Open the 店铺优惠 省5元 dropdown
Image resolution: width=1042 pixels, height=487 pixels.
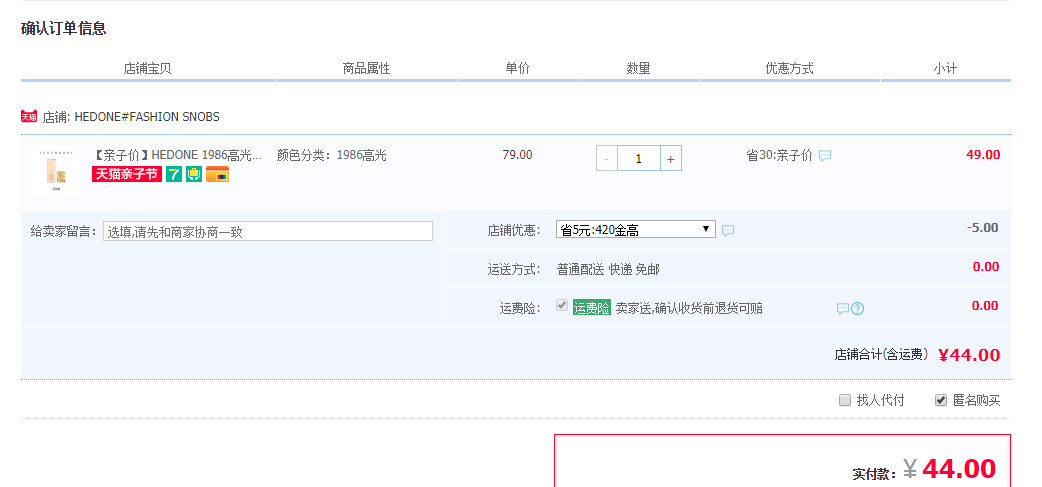point(636,230)
